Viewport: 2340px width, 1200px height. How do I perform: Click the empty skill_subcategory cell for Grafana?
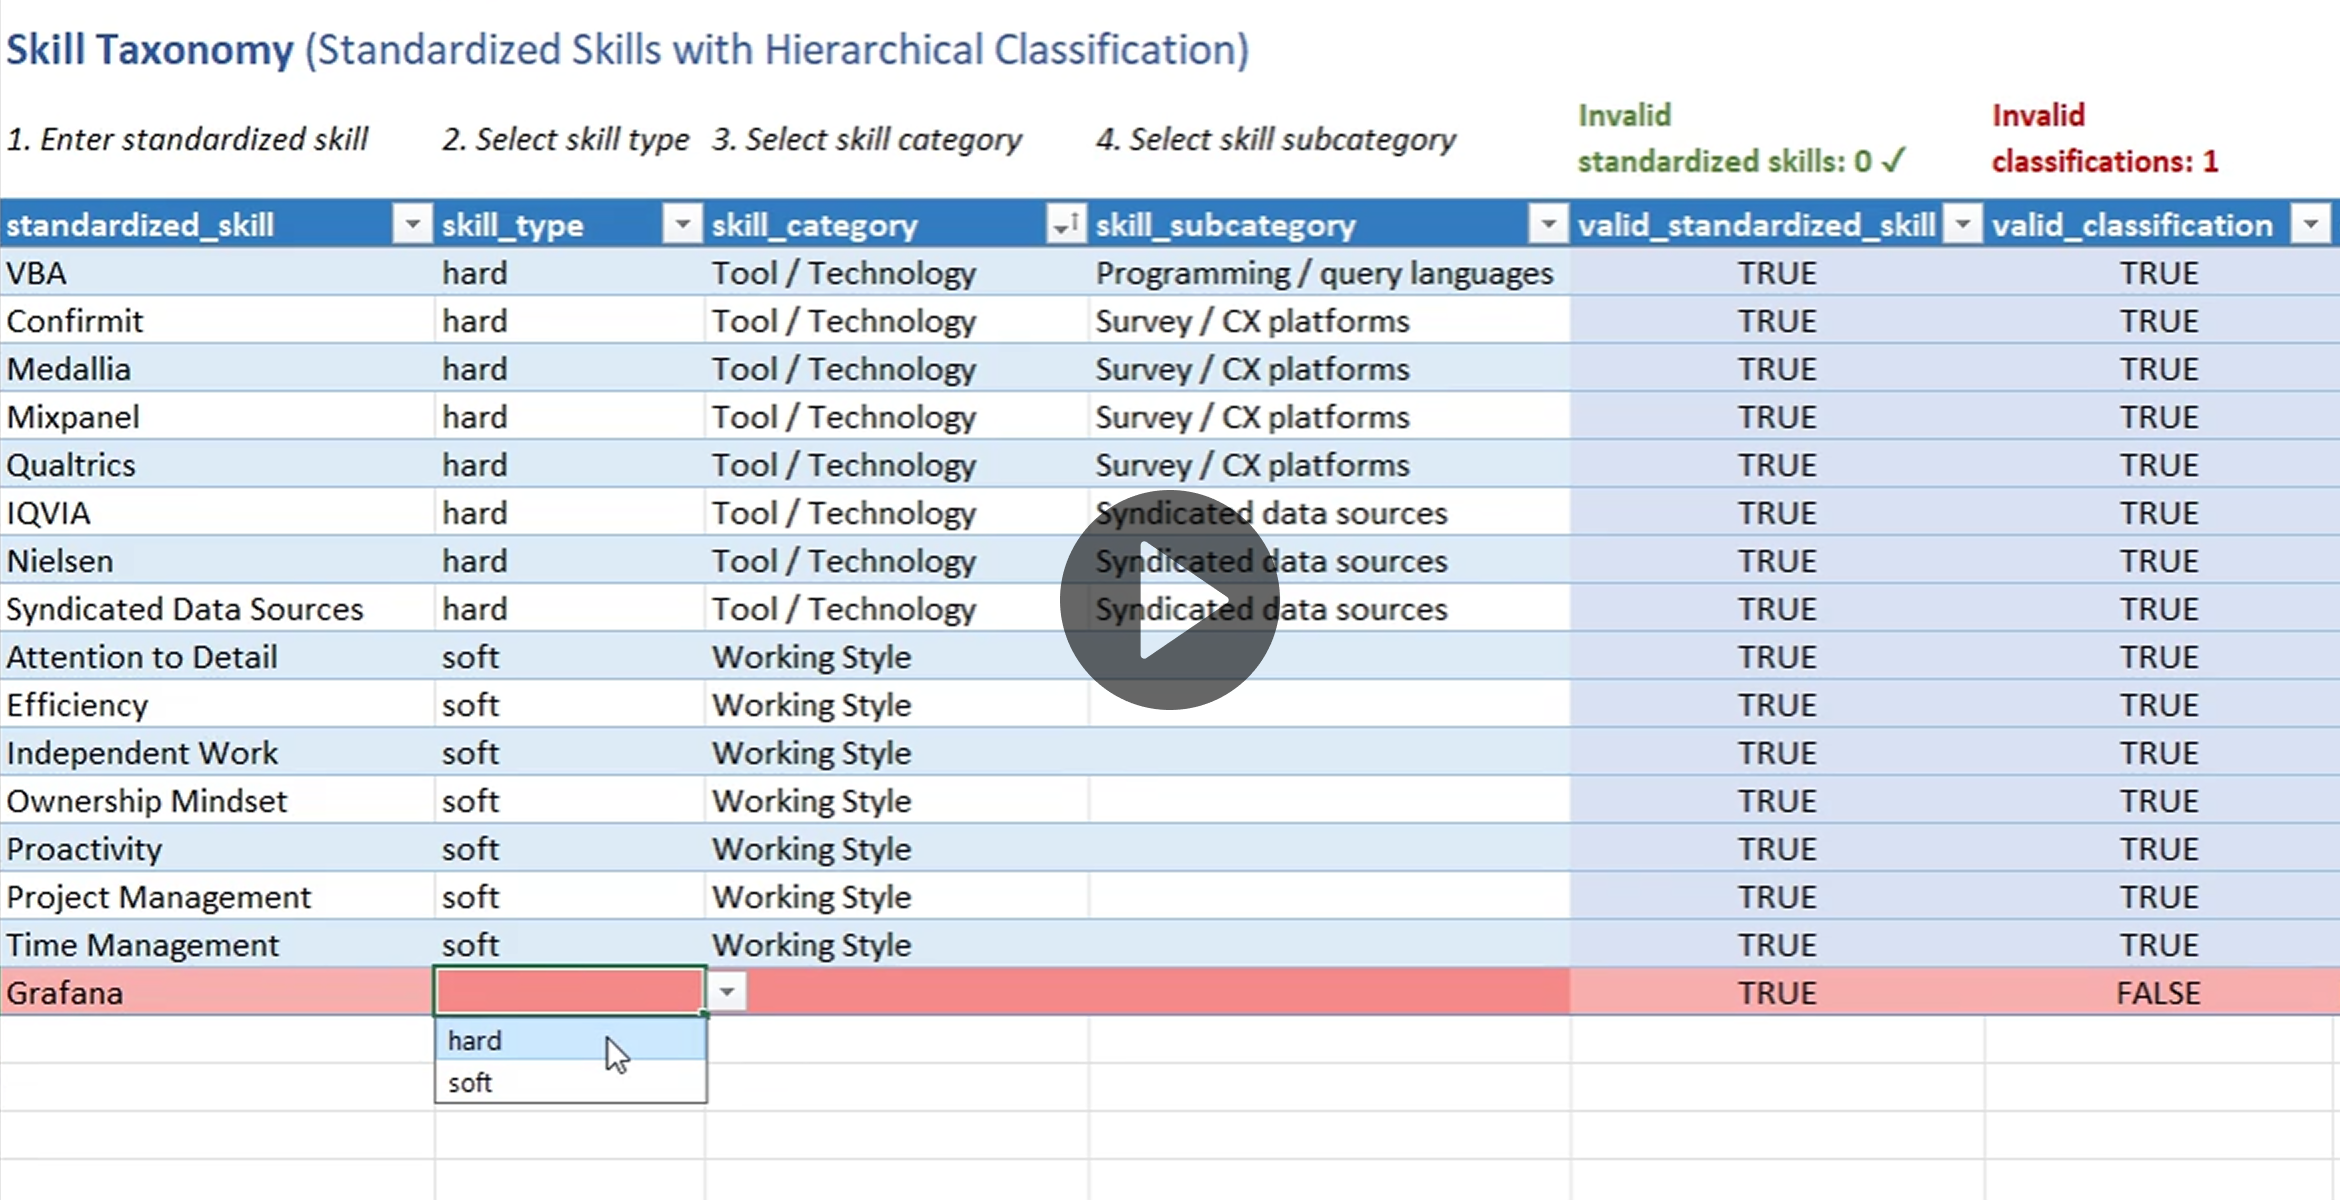pyautogui.click(x=1329, y=992)
